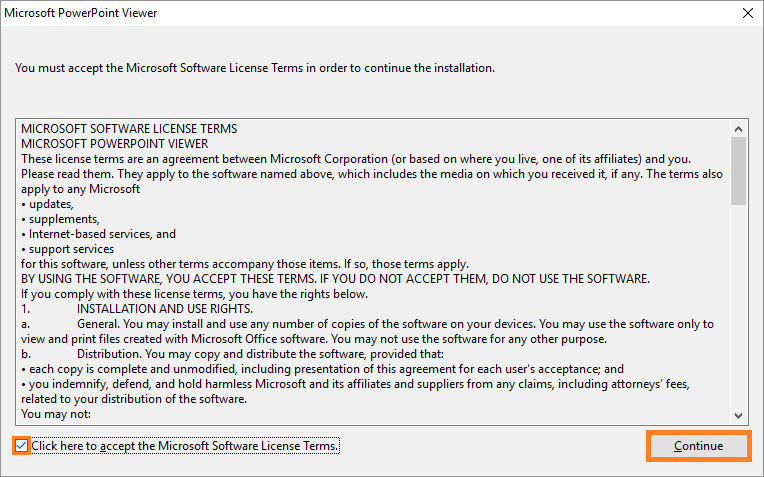The image size is (764, 477).
Task: Click the 'MICROSOFT POWERPOINT VIEWER' text line
Action: 115,144
